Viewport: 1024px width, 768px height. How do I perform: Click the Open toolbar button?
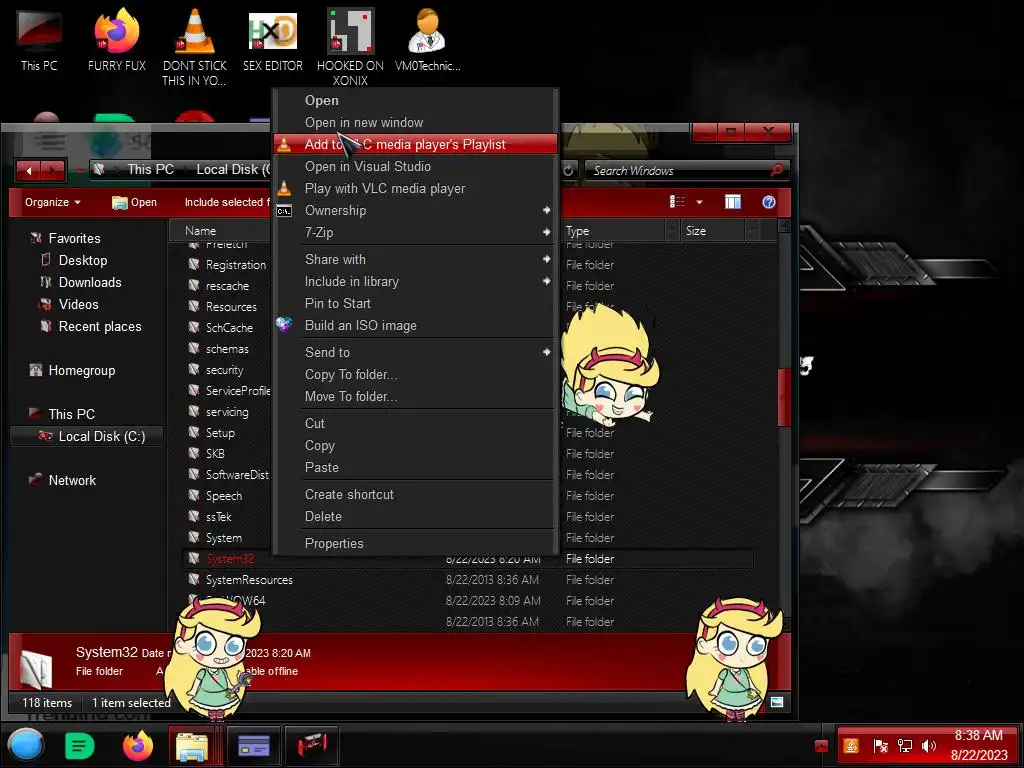(x=135, y=202)
